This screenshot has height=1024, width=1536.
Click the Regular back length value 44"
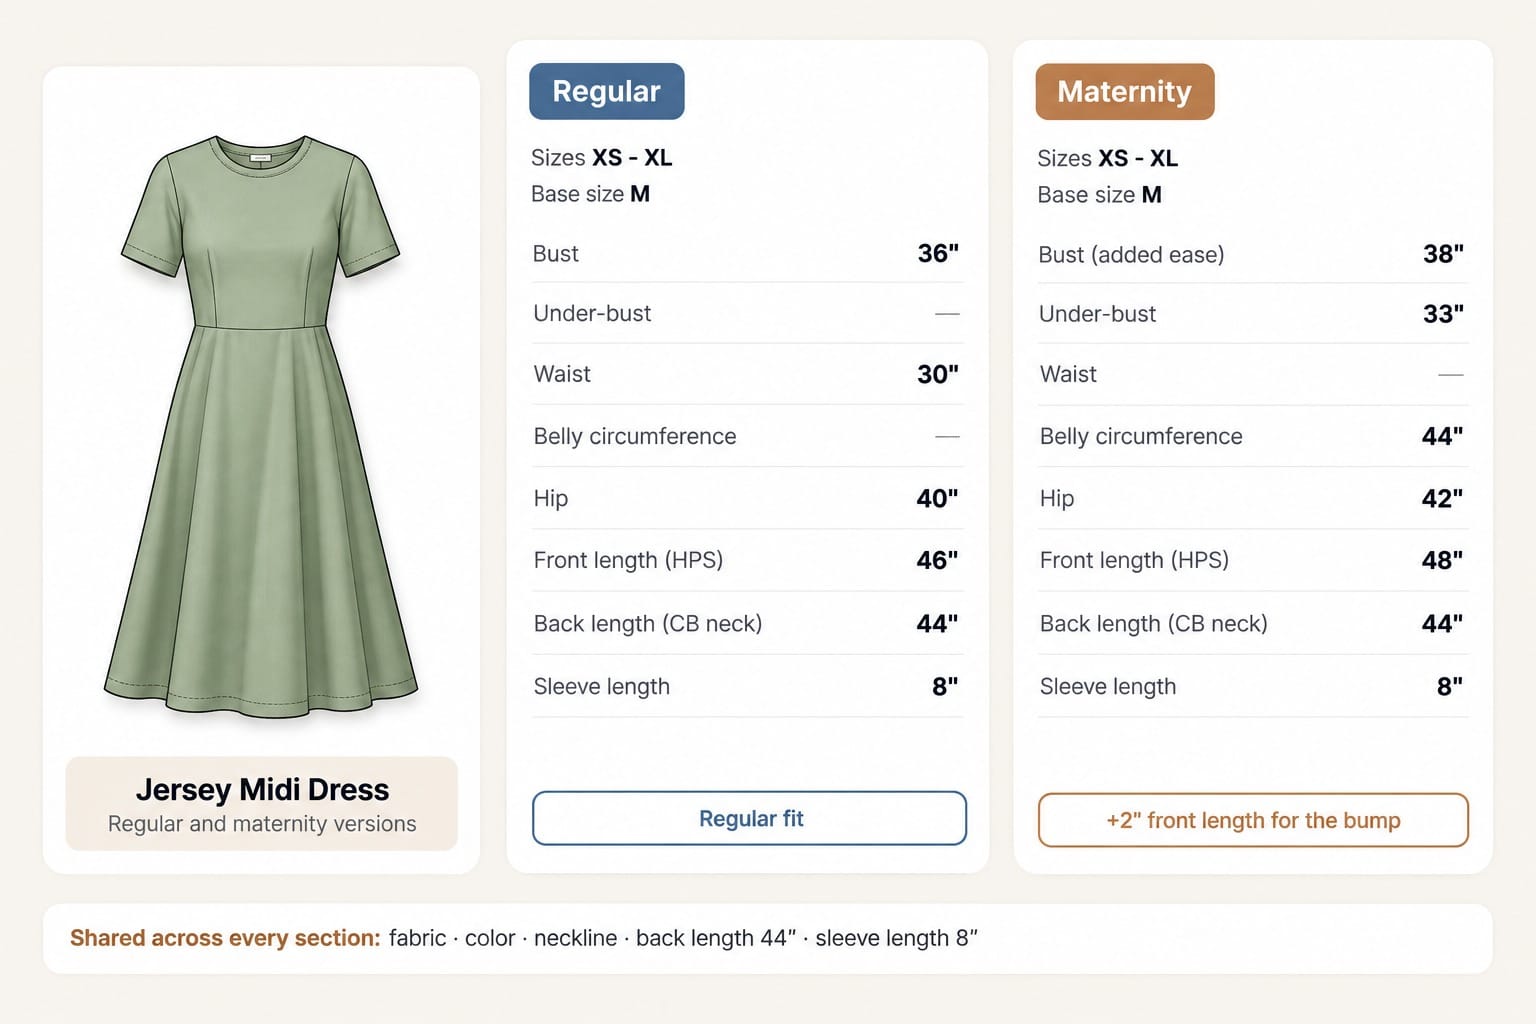coord(938,624)
